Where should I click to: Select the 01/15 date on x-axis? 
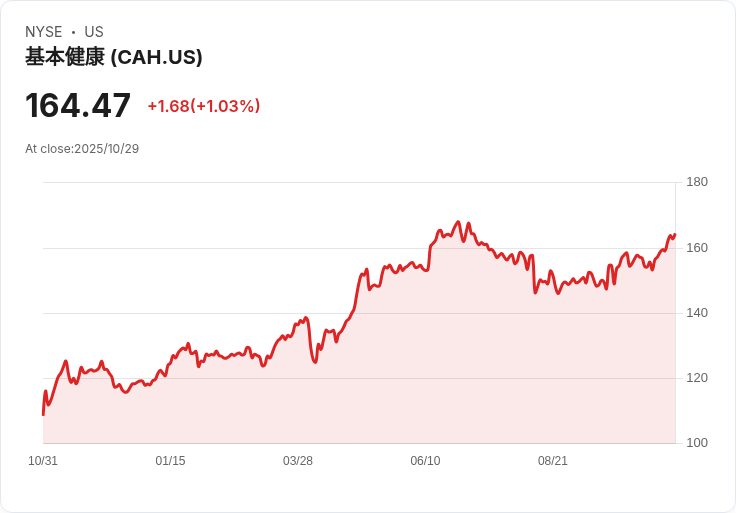point(170,461)
